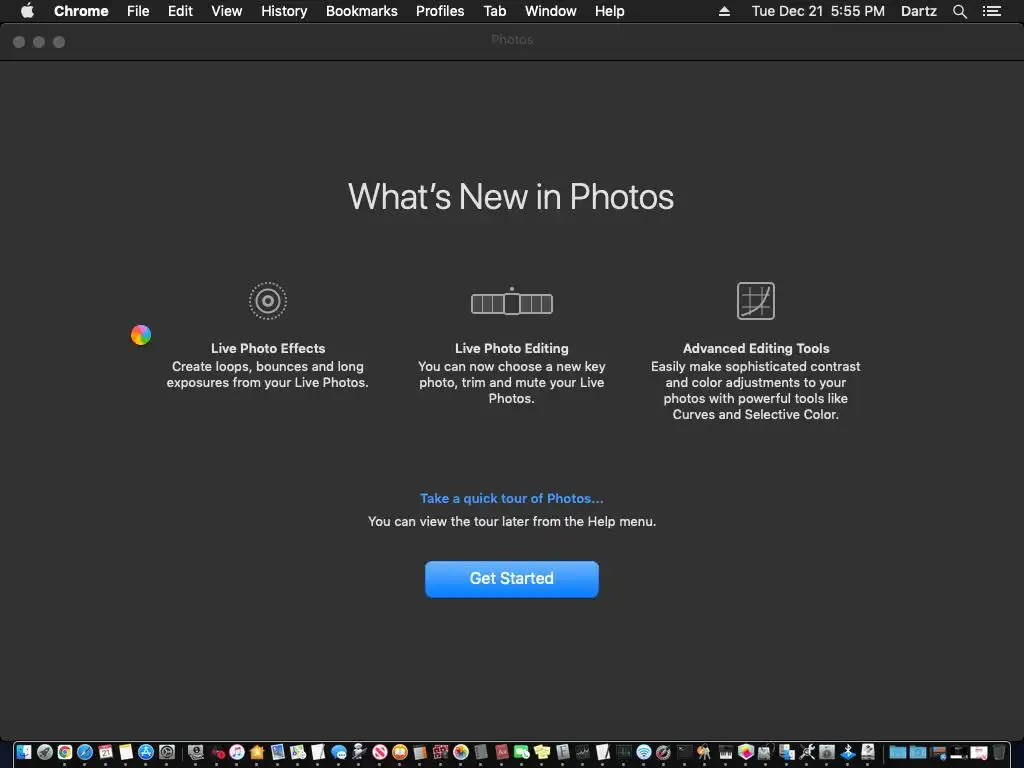Open the Chrome application menu
The image size is (1024, 768).
(x=81, y=11)
